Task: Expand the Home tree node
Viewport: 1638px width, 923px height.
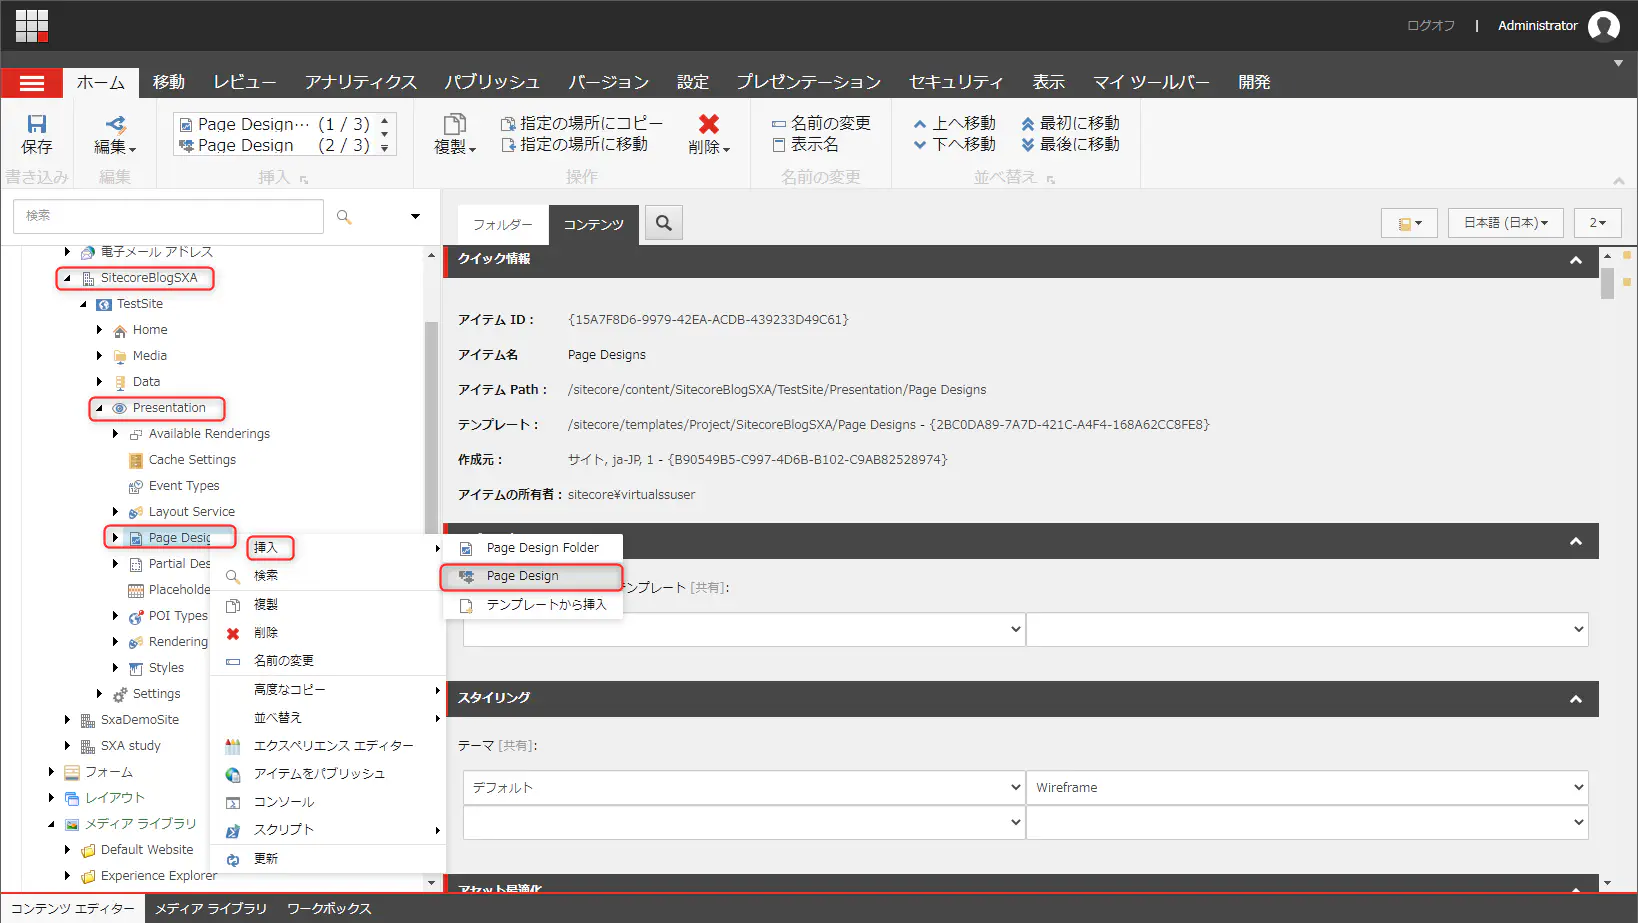Action: tap(99, 330)
